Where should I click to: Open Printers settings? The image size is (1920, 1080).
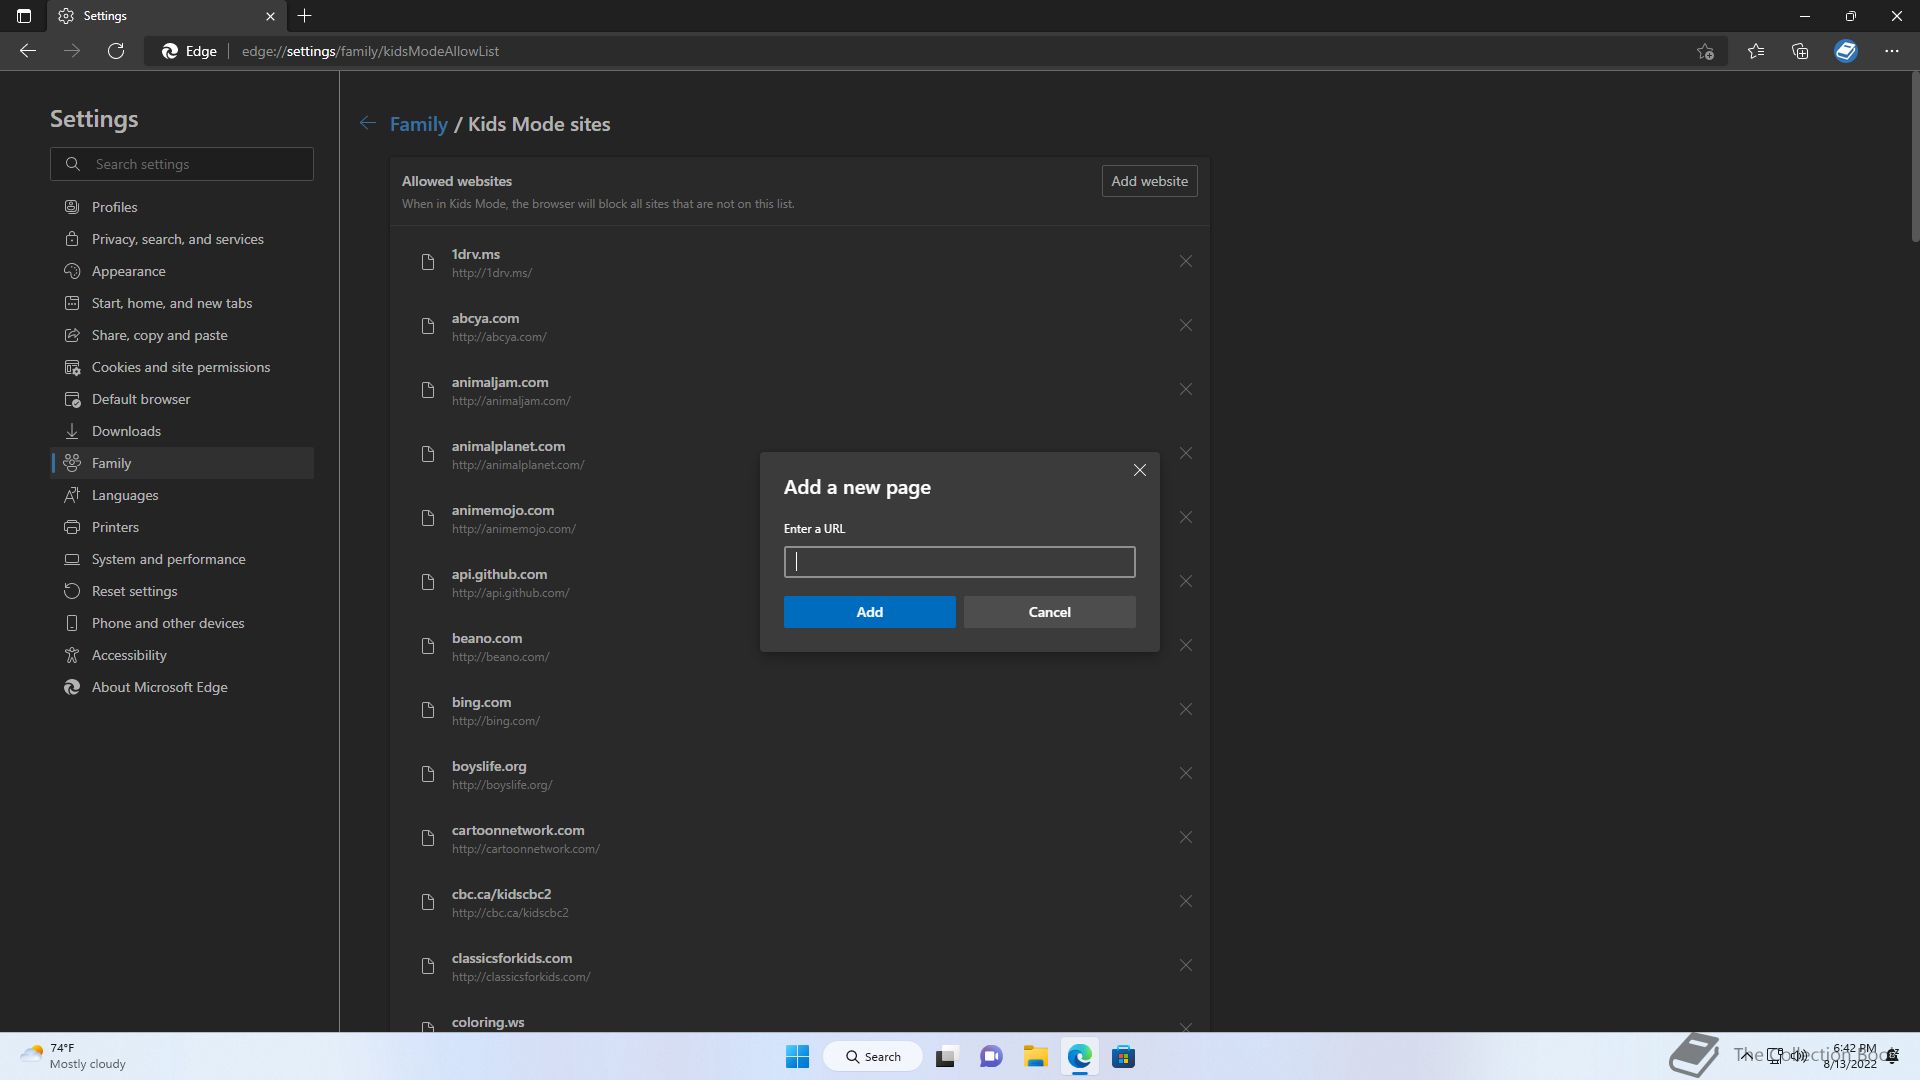coord(182,527)
